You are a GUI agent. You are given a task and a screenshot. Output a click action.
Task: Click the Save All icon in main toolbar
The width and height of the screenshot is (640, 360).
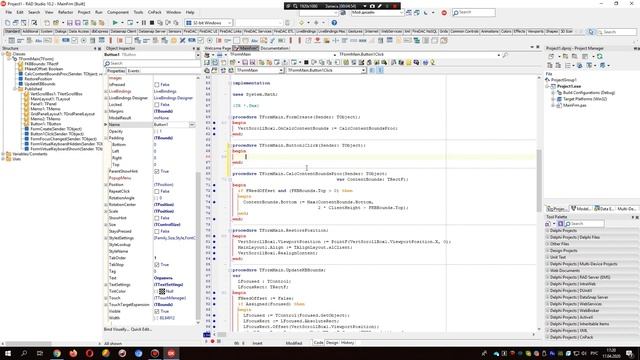[78, 23]
